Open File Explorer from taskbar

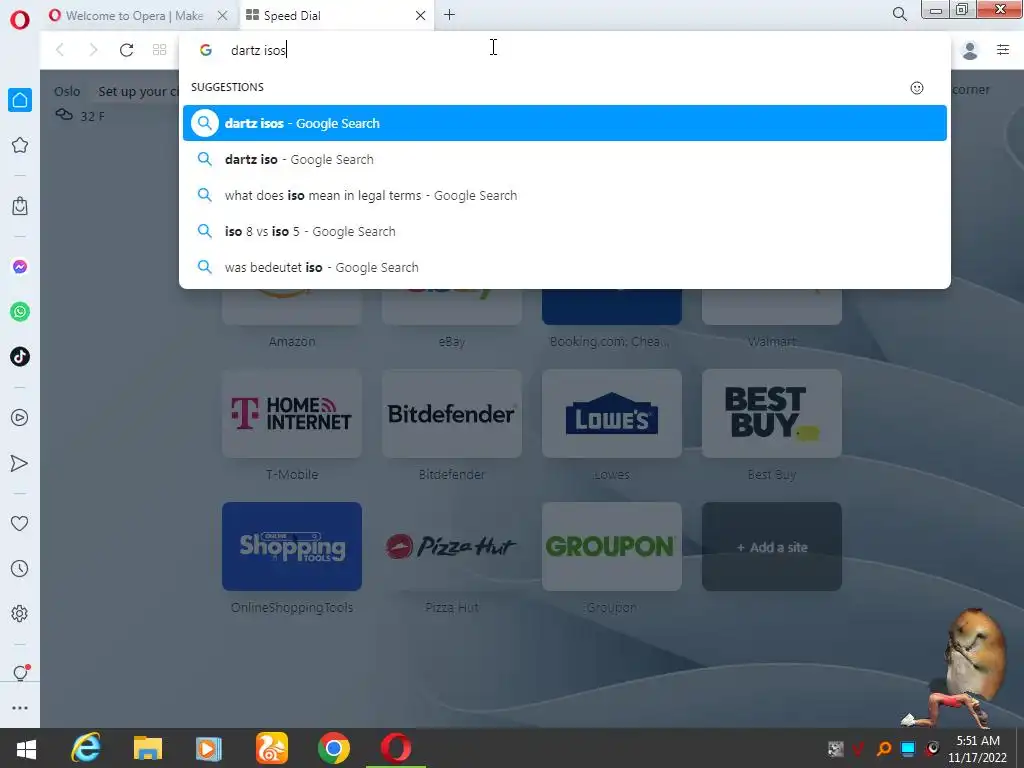[x=148, y=748]
